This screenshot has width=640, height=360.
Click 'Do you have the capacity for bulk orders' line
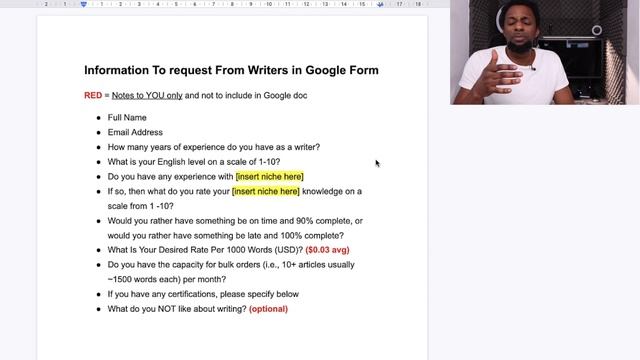tap(231, 264)
